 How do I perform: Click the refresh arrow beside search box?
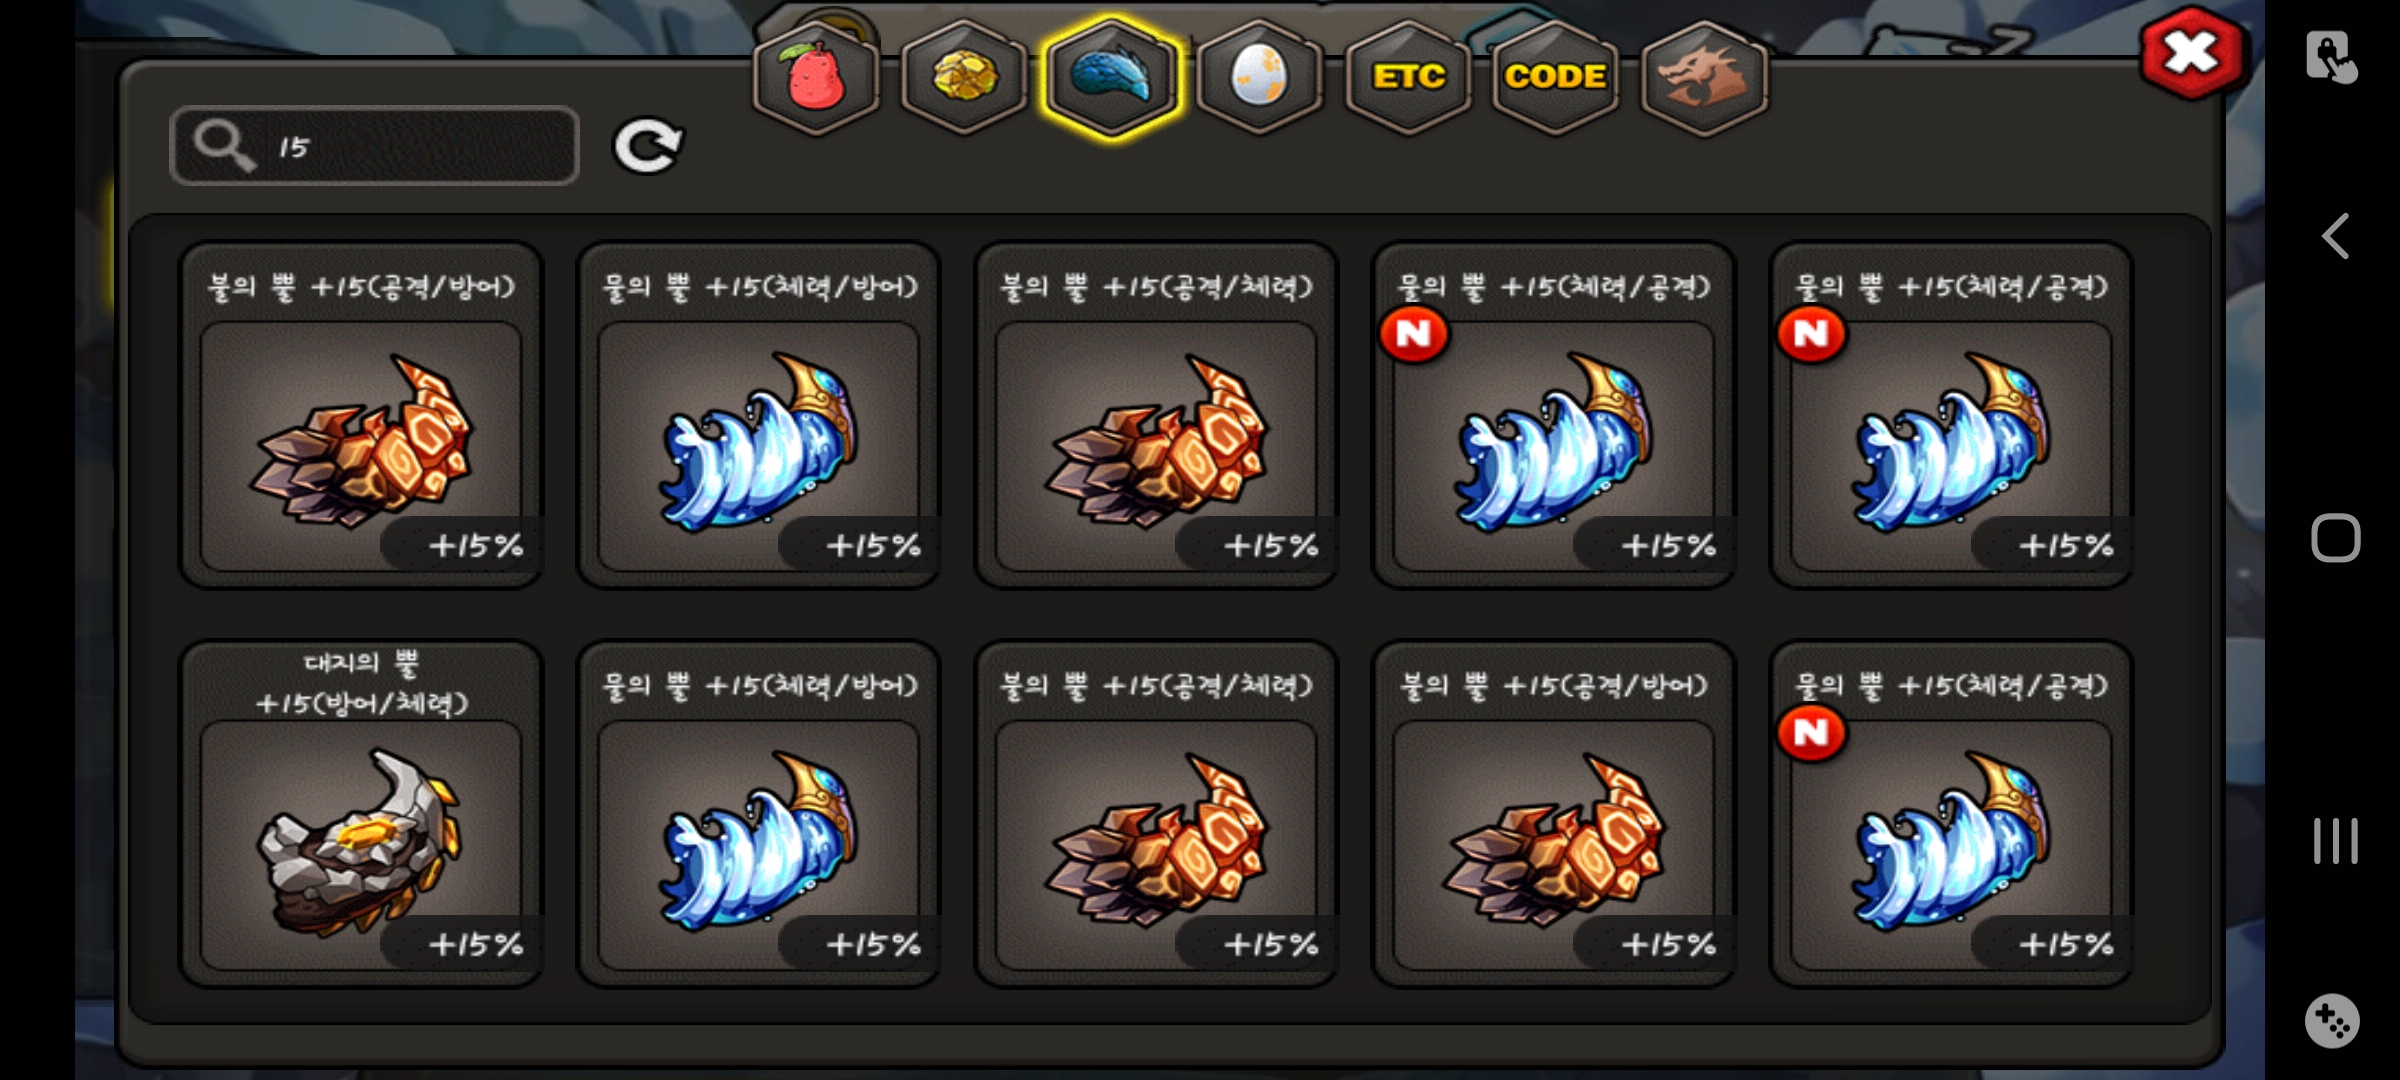click(648, 146)
